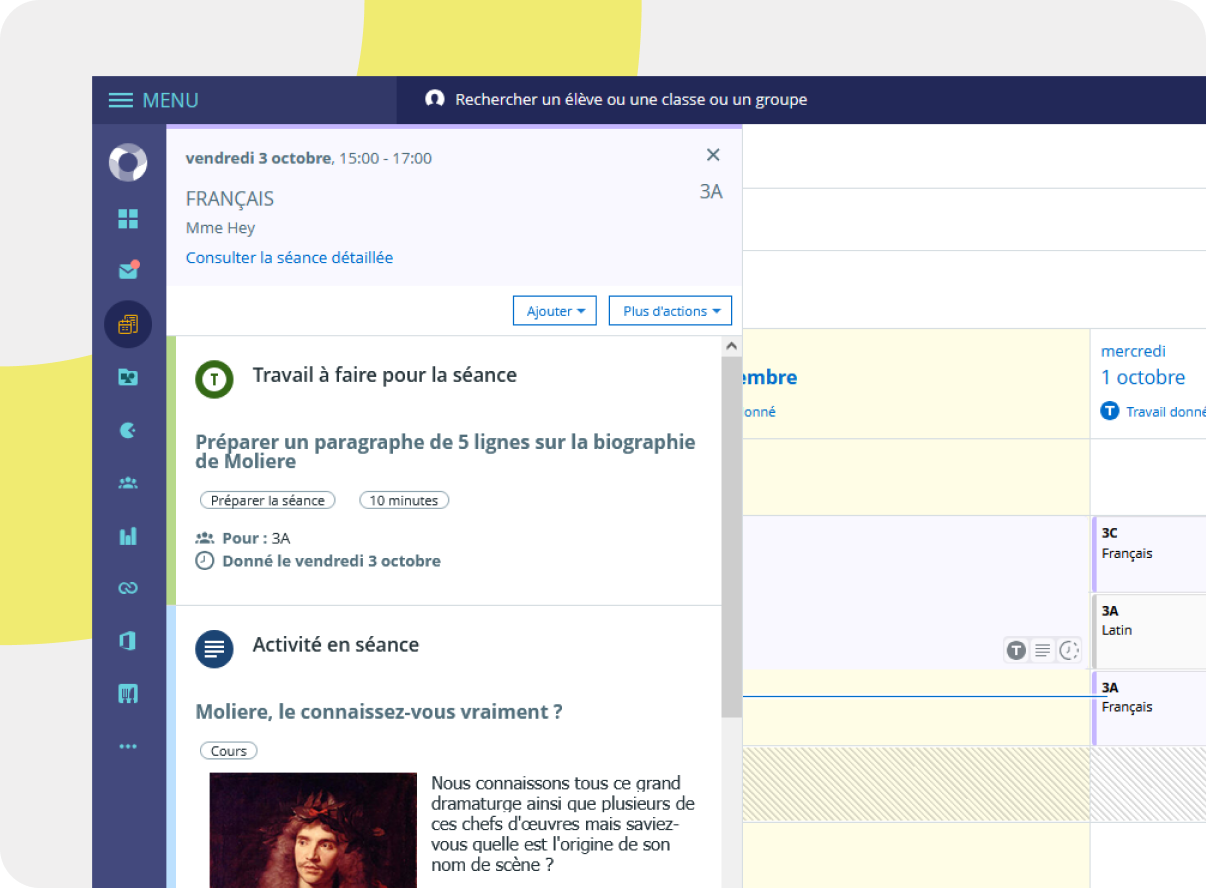The image size is (1206, 888).
Task: Open the fork and knife canteen icon
Action: (x=128, y=693)
